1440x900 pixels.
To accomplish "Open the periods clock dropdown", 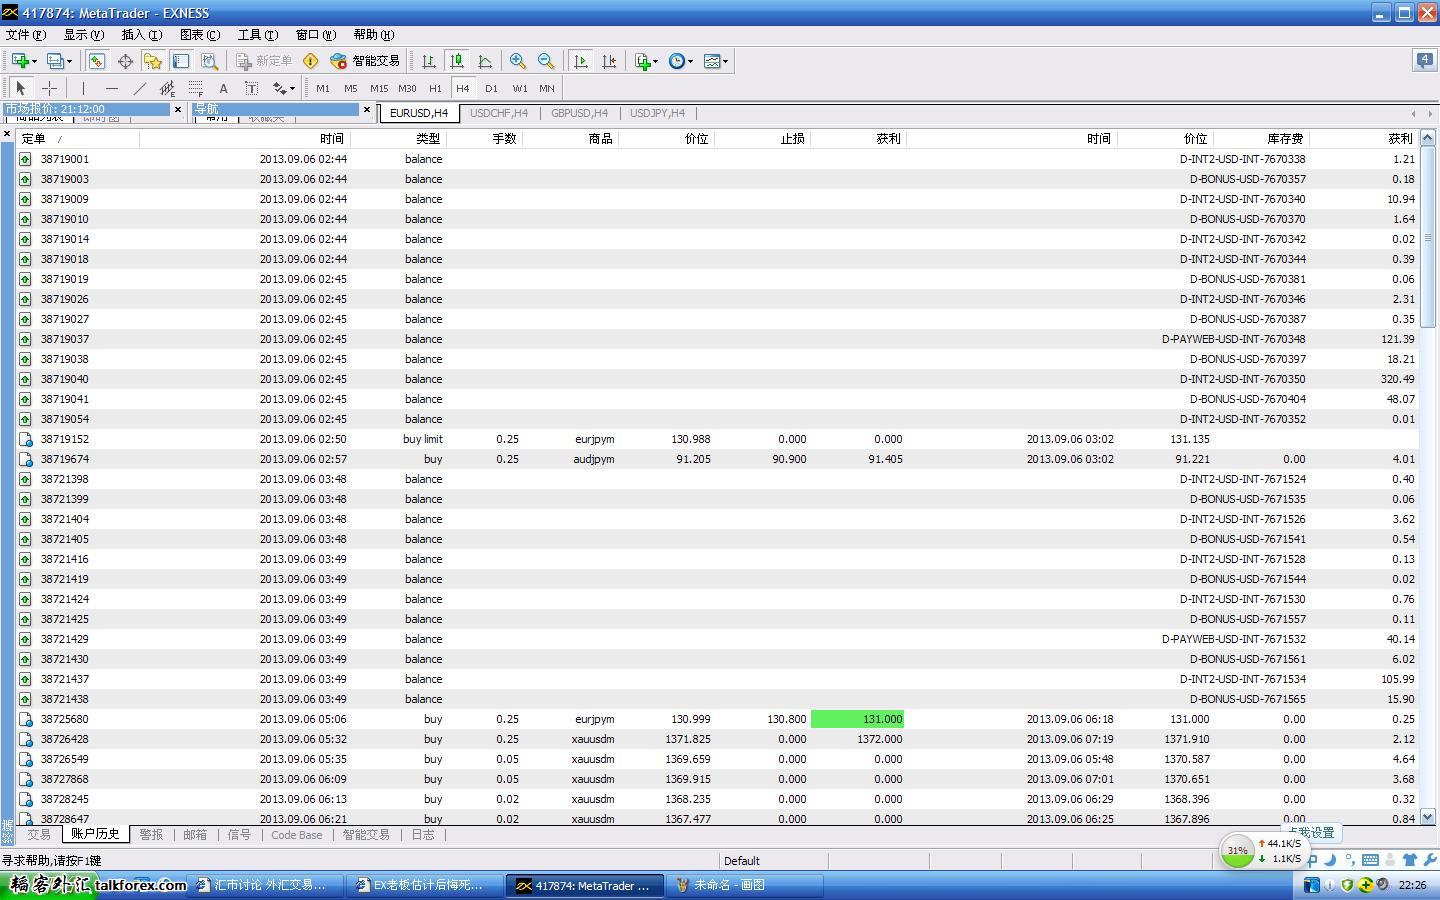I will 681,61.
